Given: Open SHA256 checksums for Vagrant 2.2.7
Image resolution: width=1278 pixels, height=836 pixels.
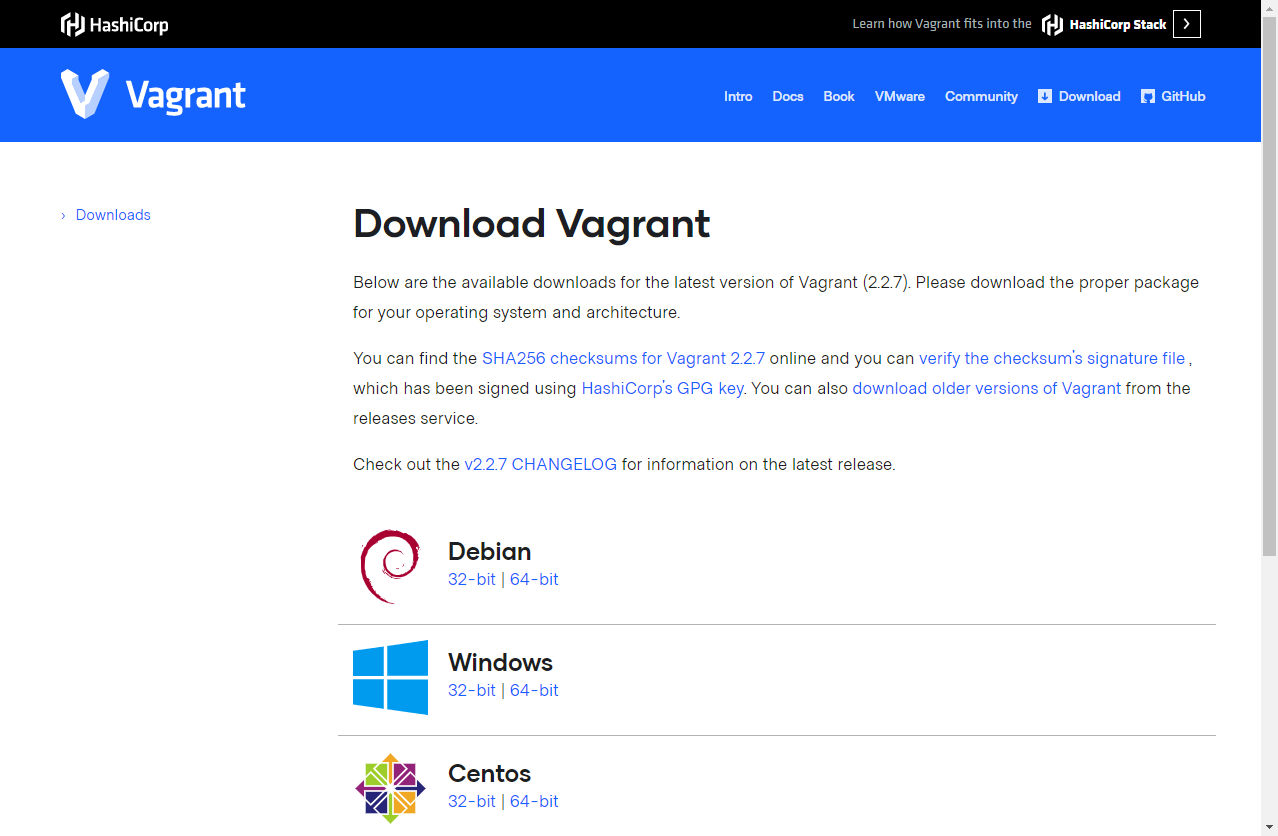Looking at the screenshot, I should (x=623, y=358).
